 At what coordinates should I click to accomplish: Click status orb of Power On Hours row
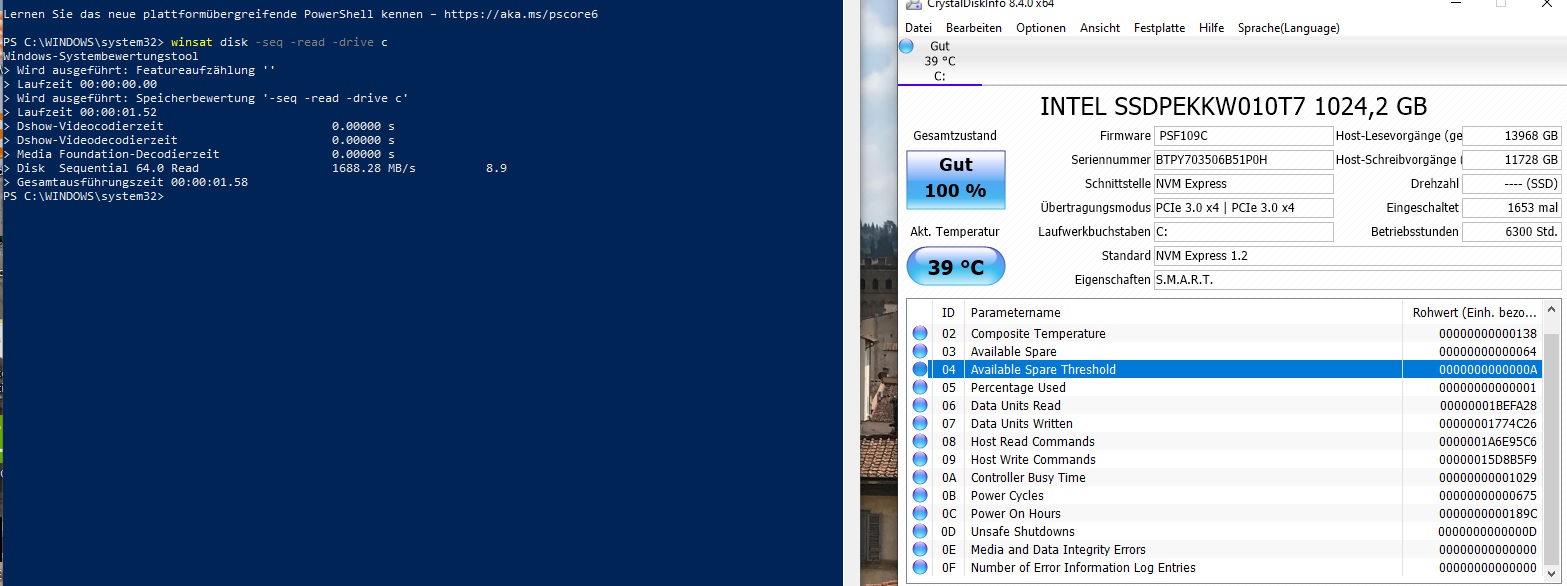[x=920, y=514]
